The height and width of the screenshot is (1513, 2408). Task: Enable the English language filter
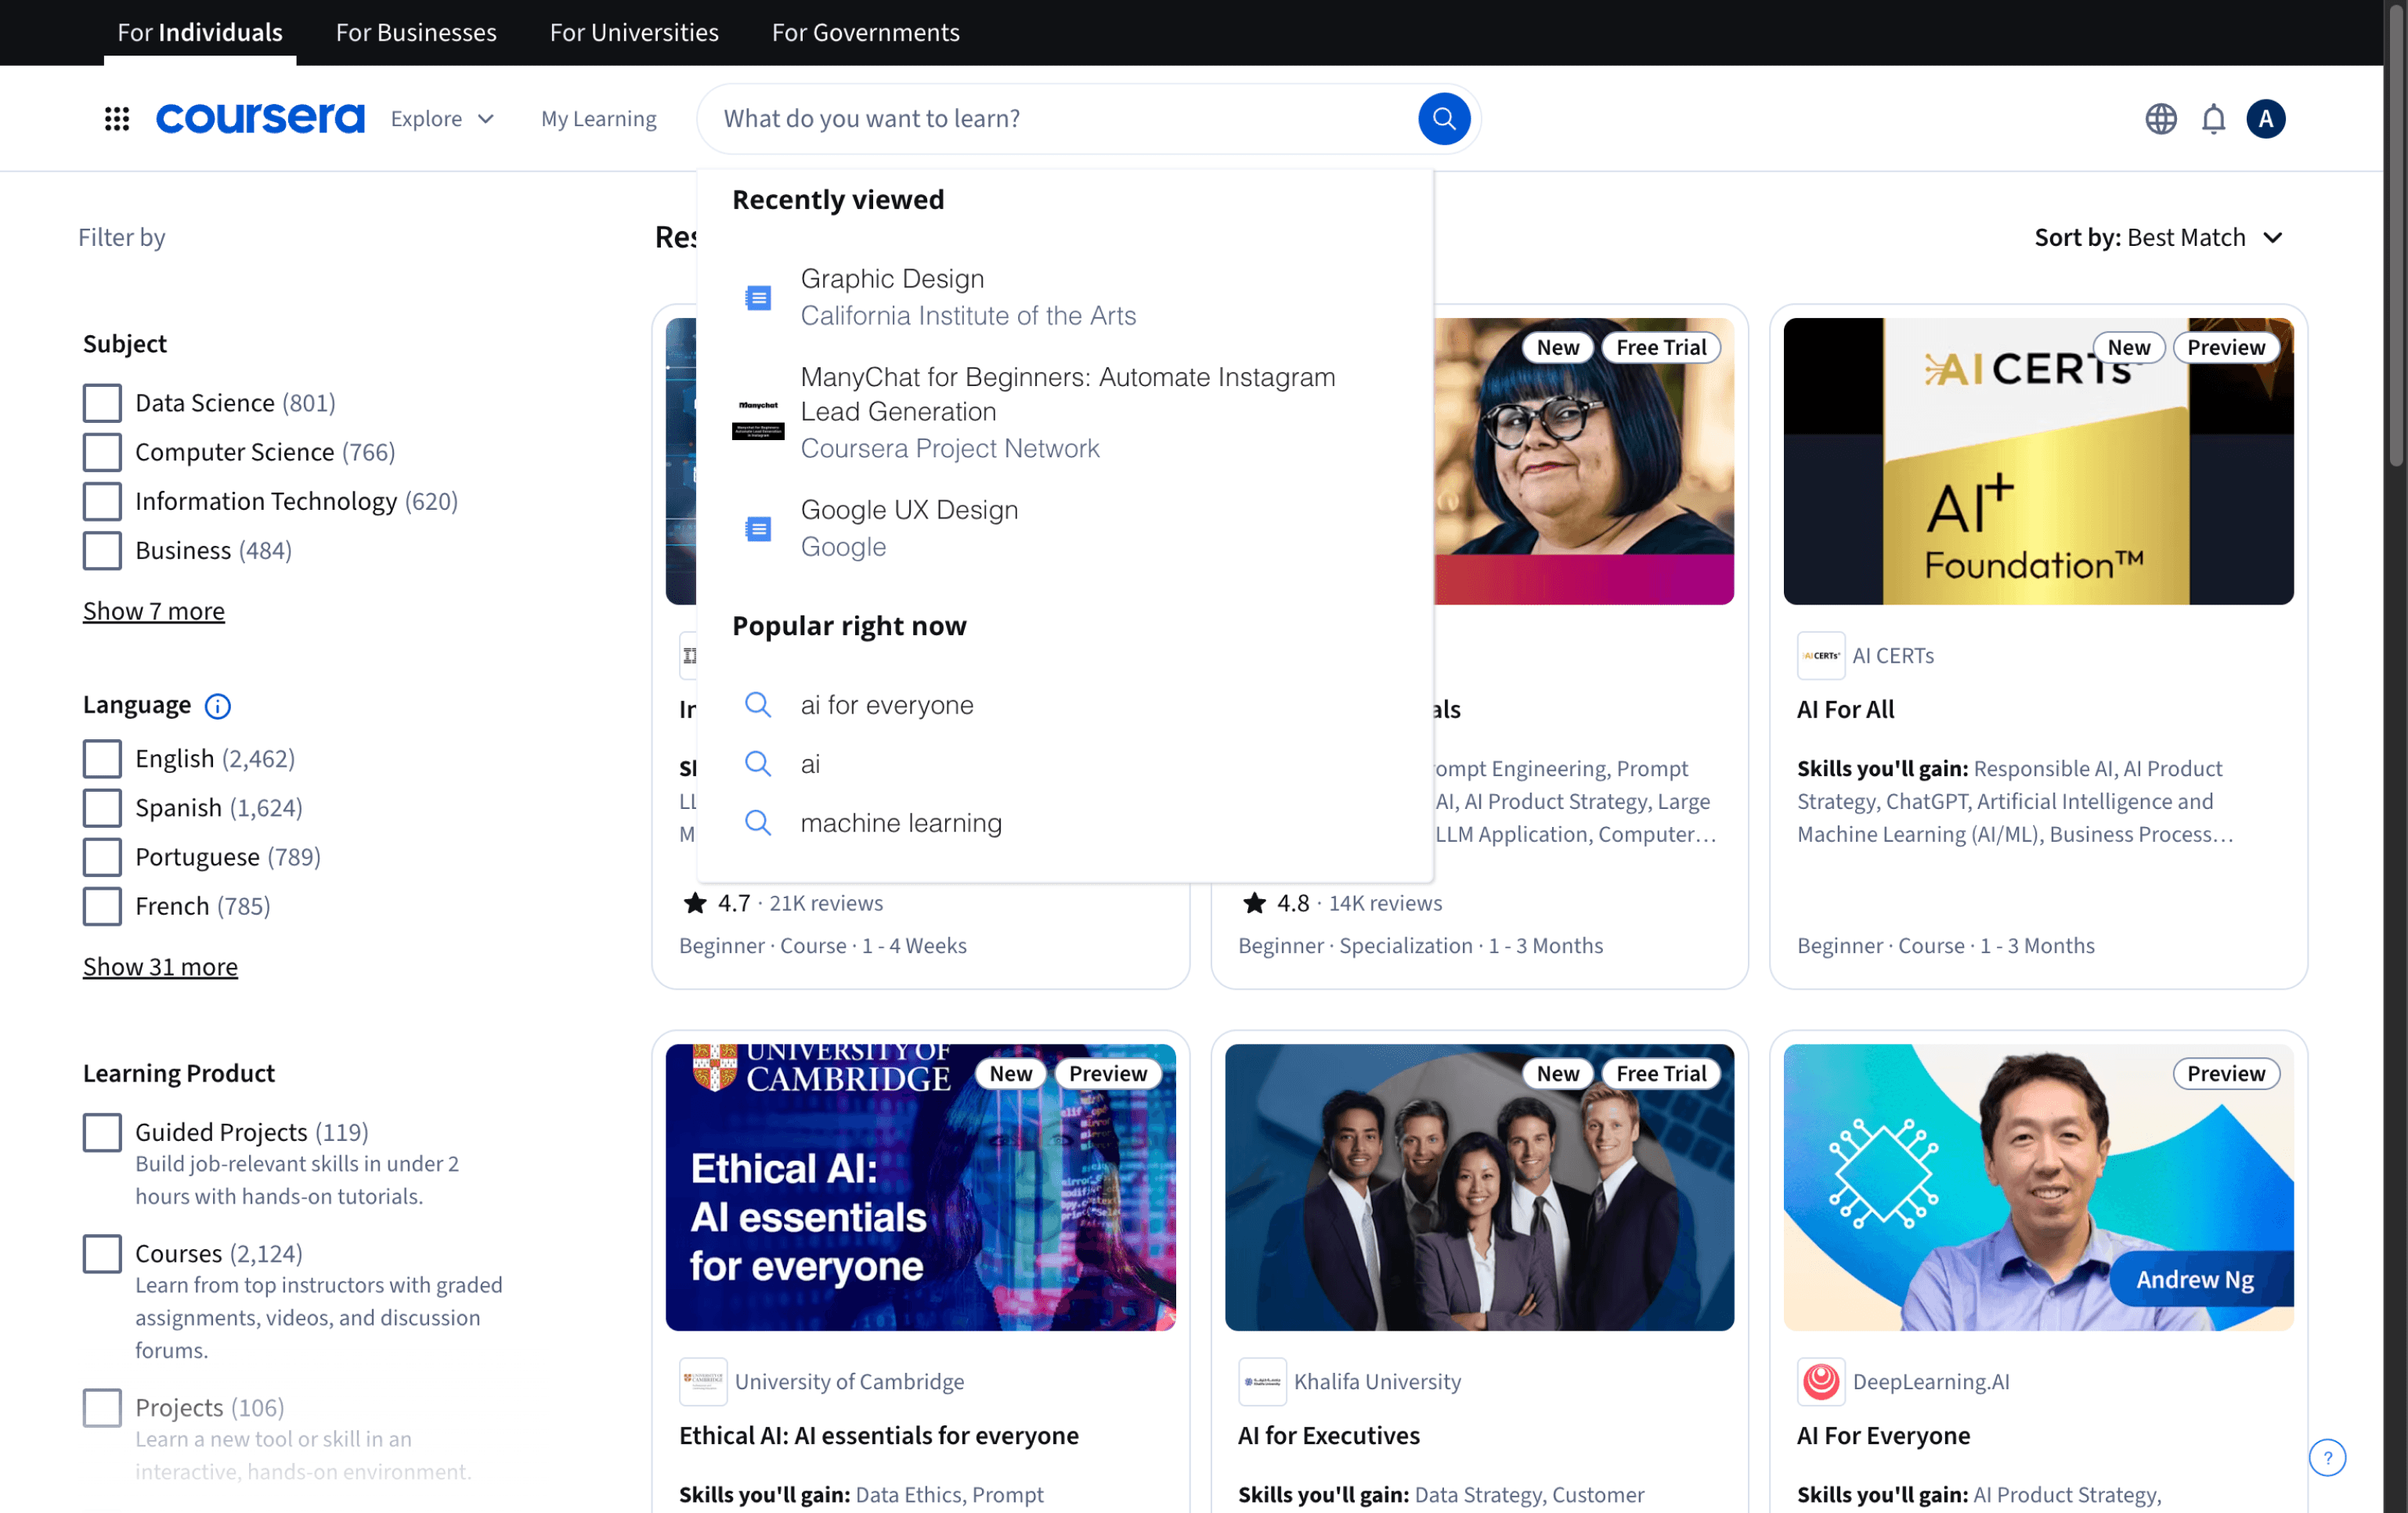pyautogui.click(x=102, y=758)
